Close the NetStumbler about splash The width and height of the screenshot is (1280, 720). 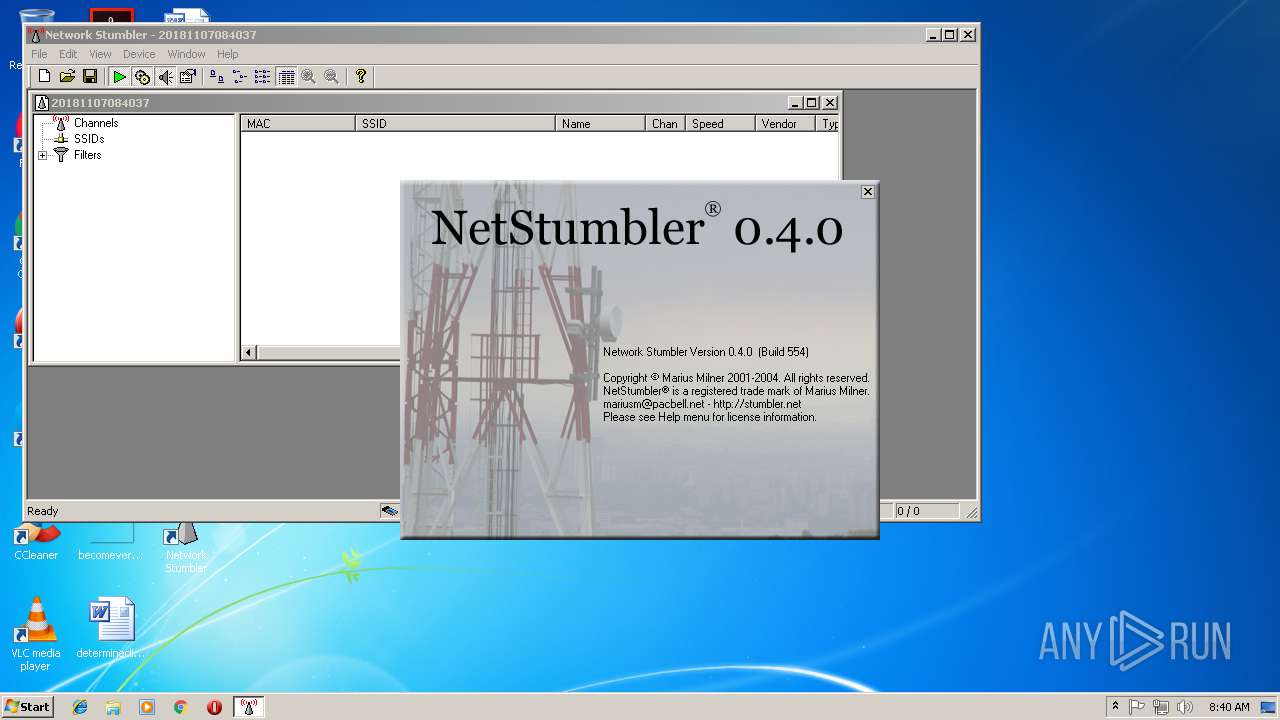pos(868,191)
